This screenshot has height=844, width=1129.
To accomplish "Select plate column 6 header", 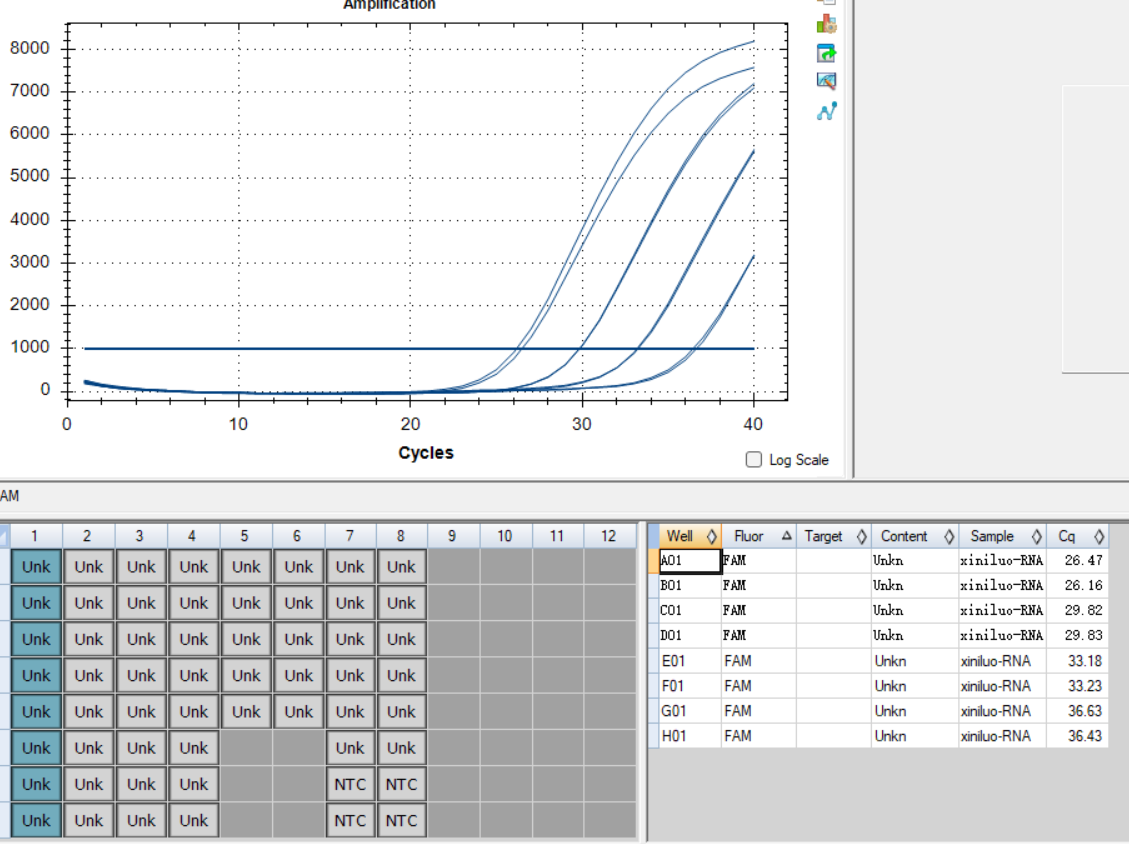I will 297,536.
